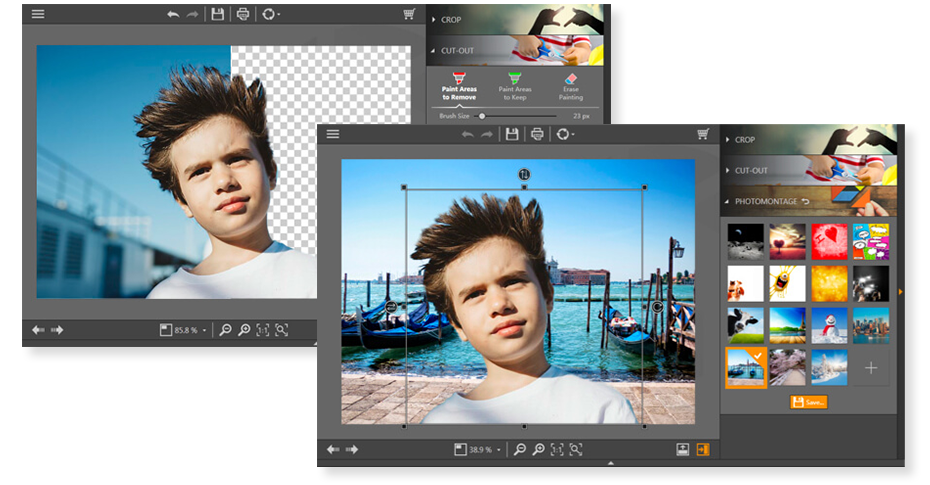Choose the snowman background thumbnail
The image size is (930, 485).
pos(829,326)
